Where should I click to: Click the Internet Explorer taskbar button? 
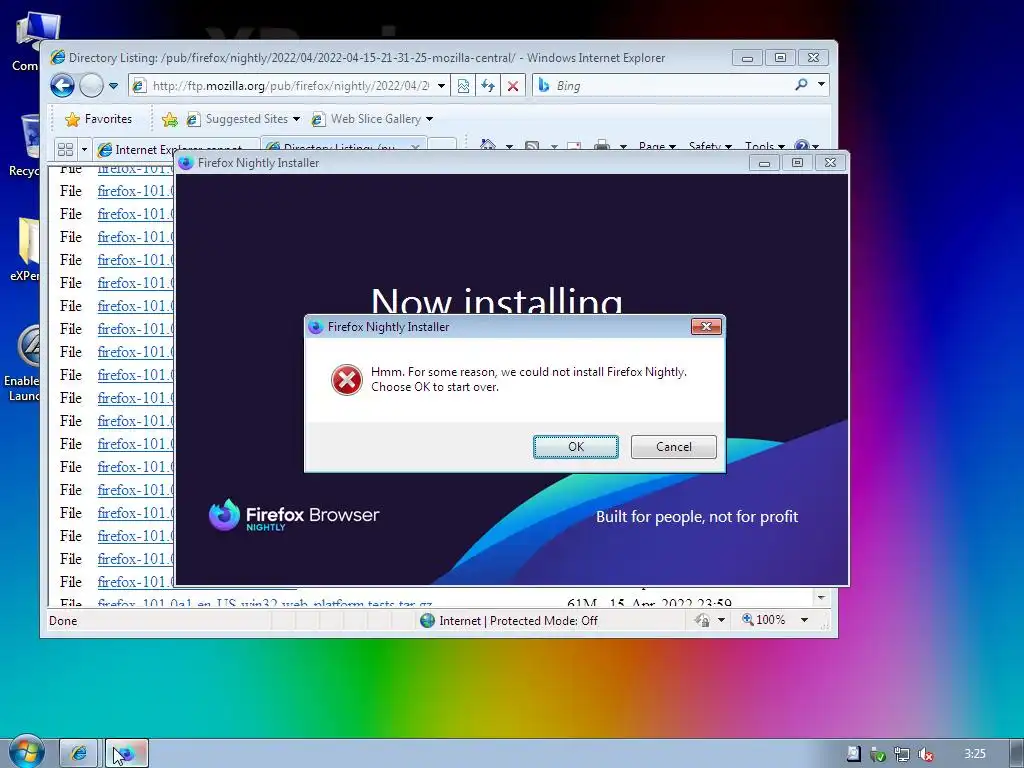coord(78,753)
